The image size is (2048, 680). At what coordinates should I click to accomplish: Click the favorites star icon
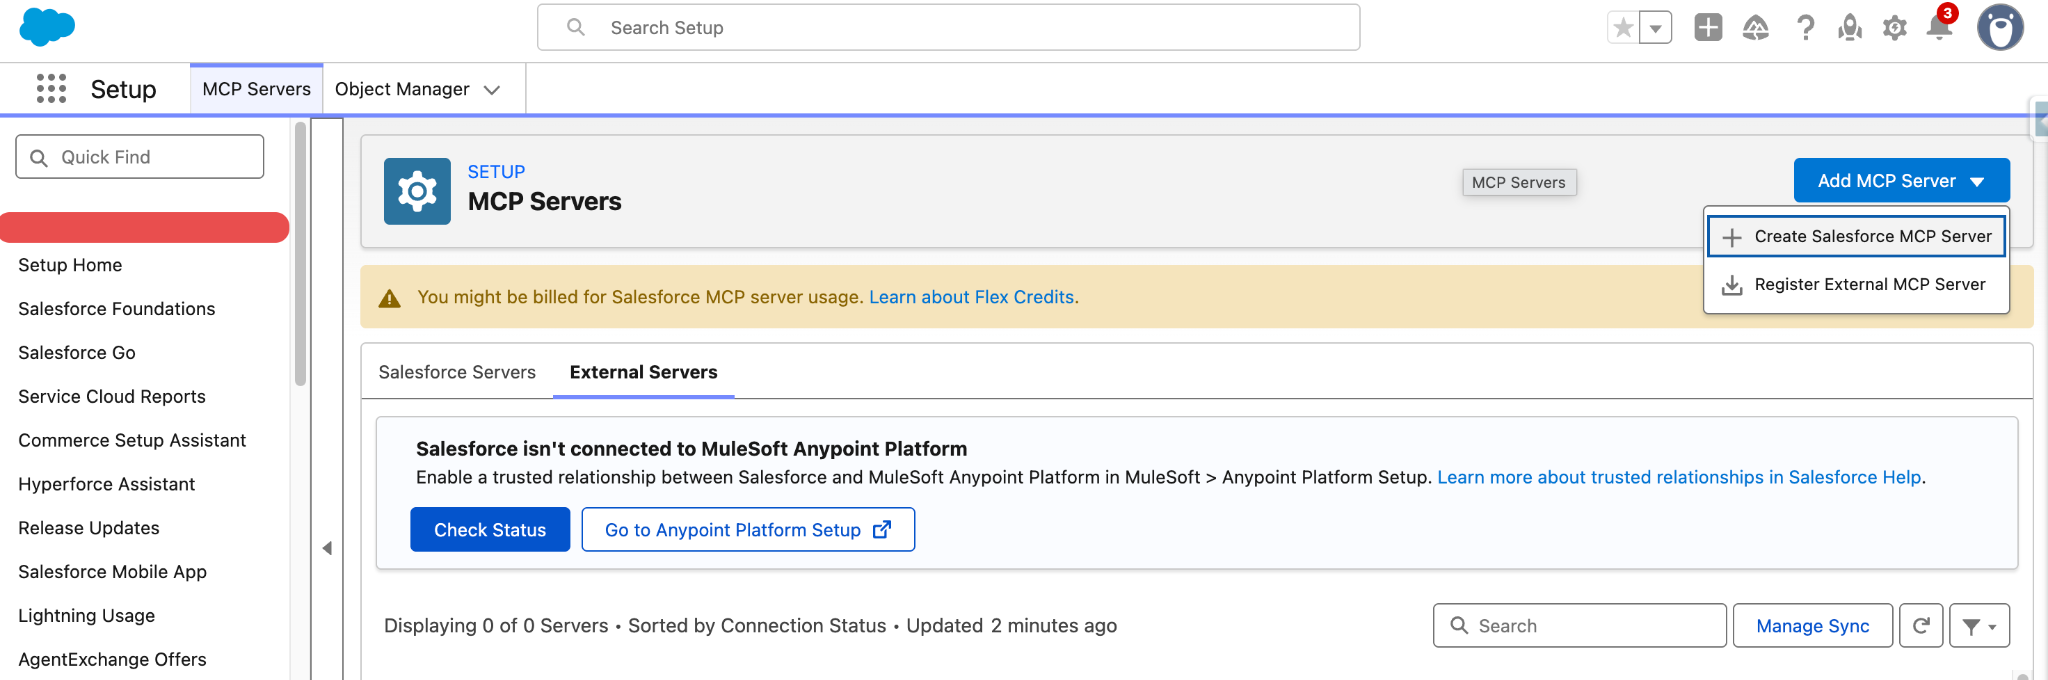point(1624,28)
